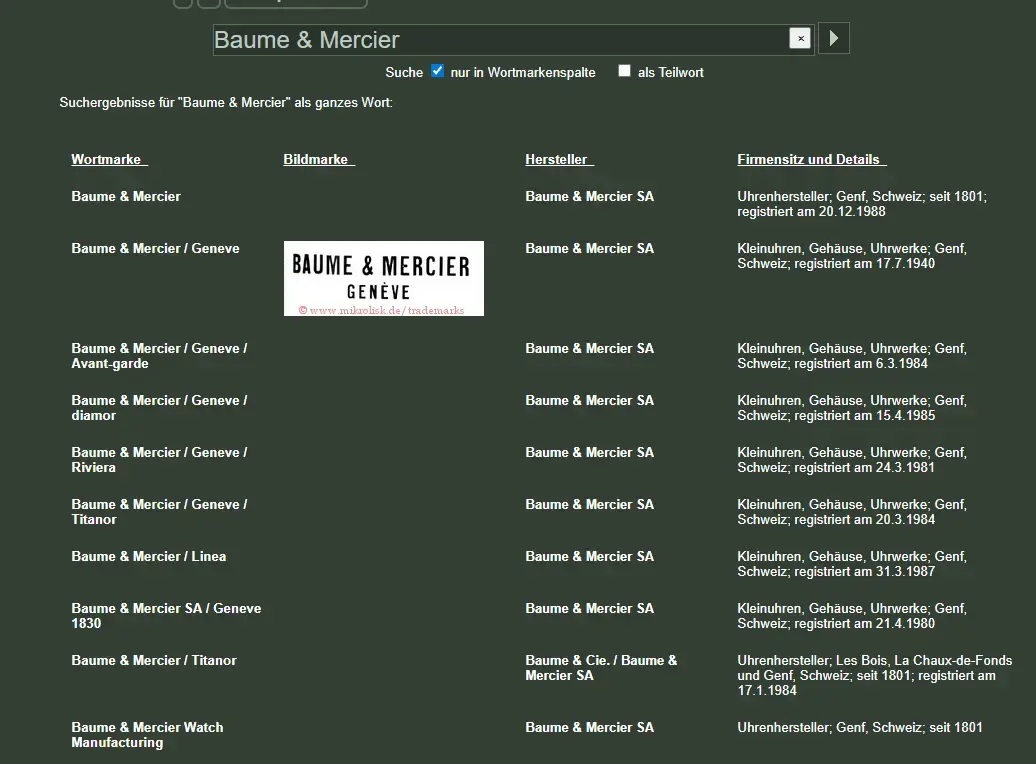1036x764 pixels.
Task: Click the Baume & Mercier search input field
Action: click(500, 40)
